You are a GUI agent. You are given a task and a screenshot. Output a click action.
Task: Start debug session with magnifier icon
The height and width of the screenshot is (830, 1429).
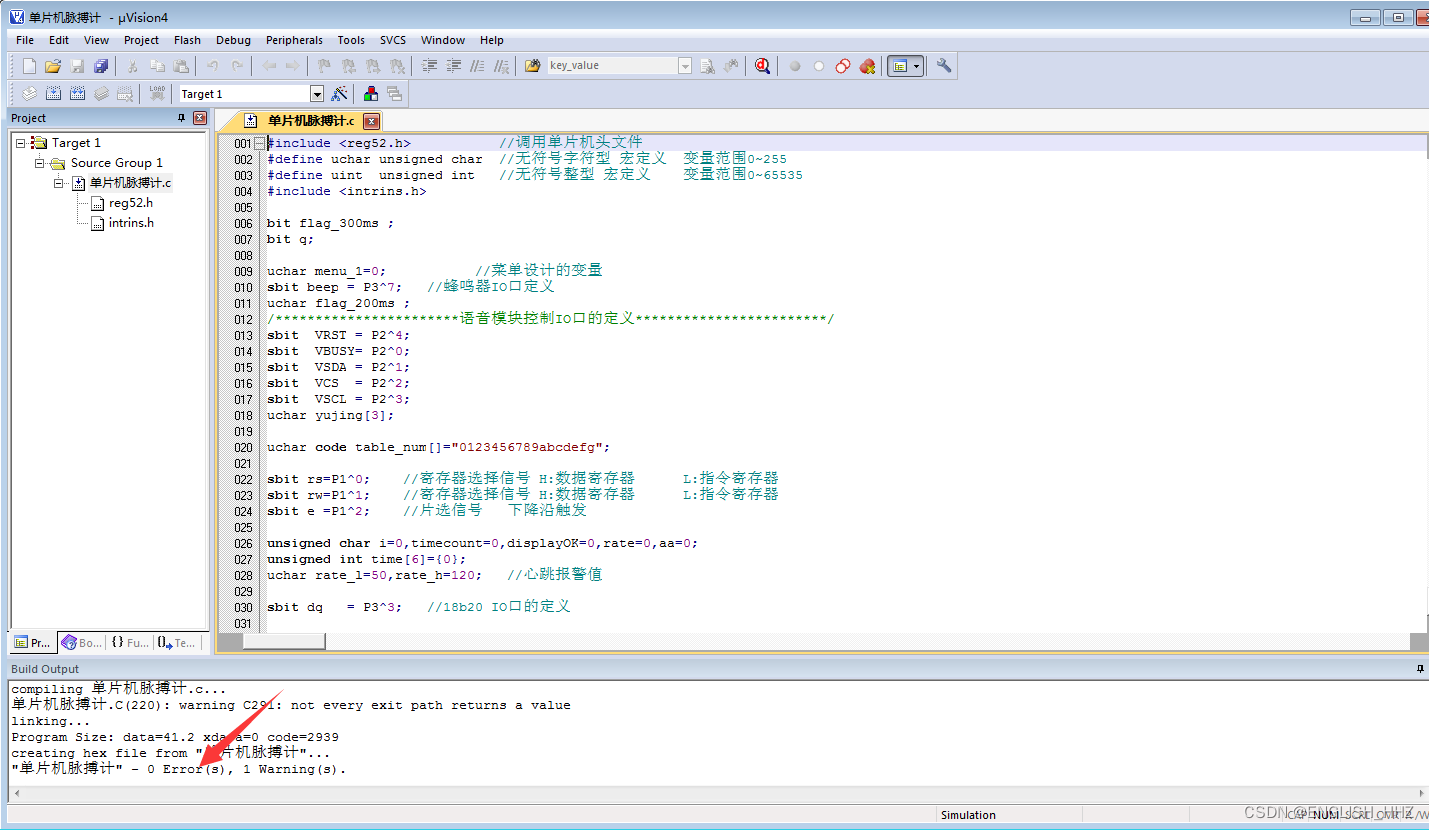(763, 66)
